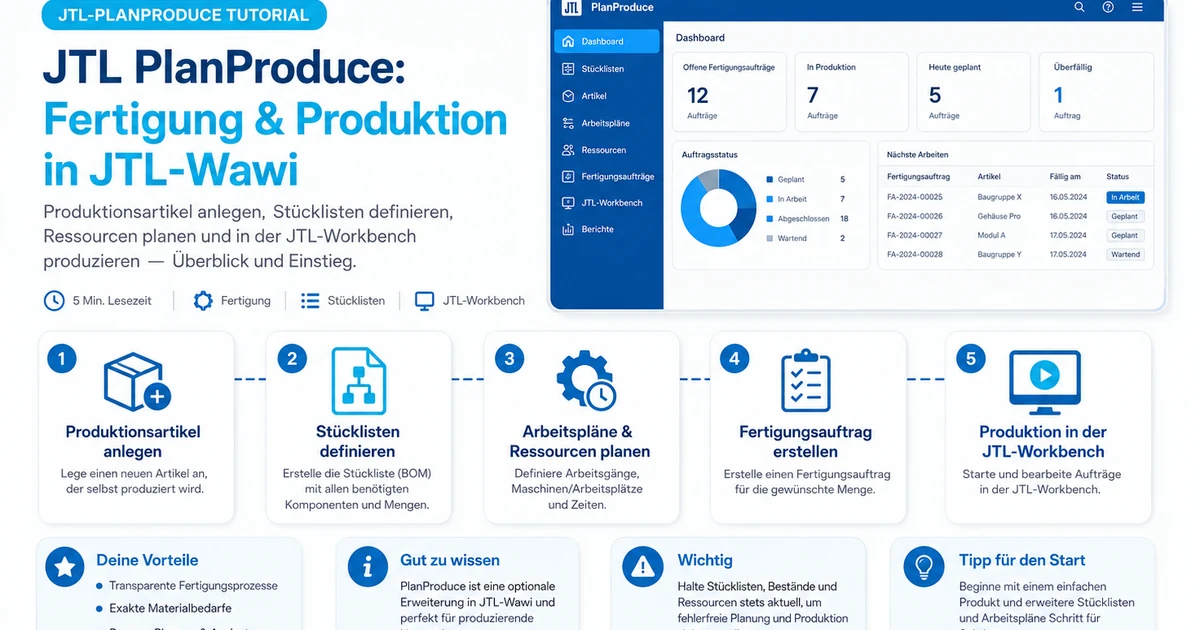Open search via the magnifier icon

(1079, 7)
